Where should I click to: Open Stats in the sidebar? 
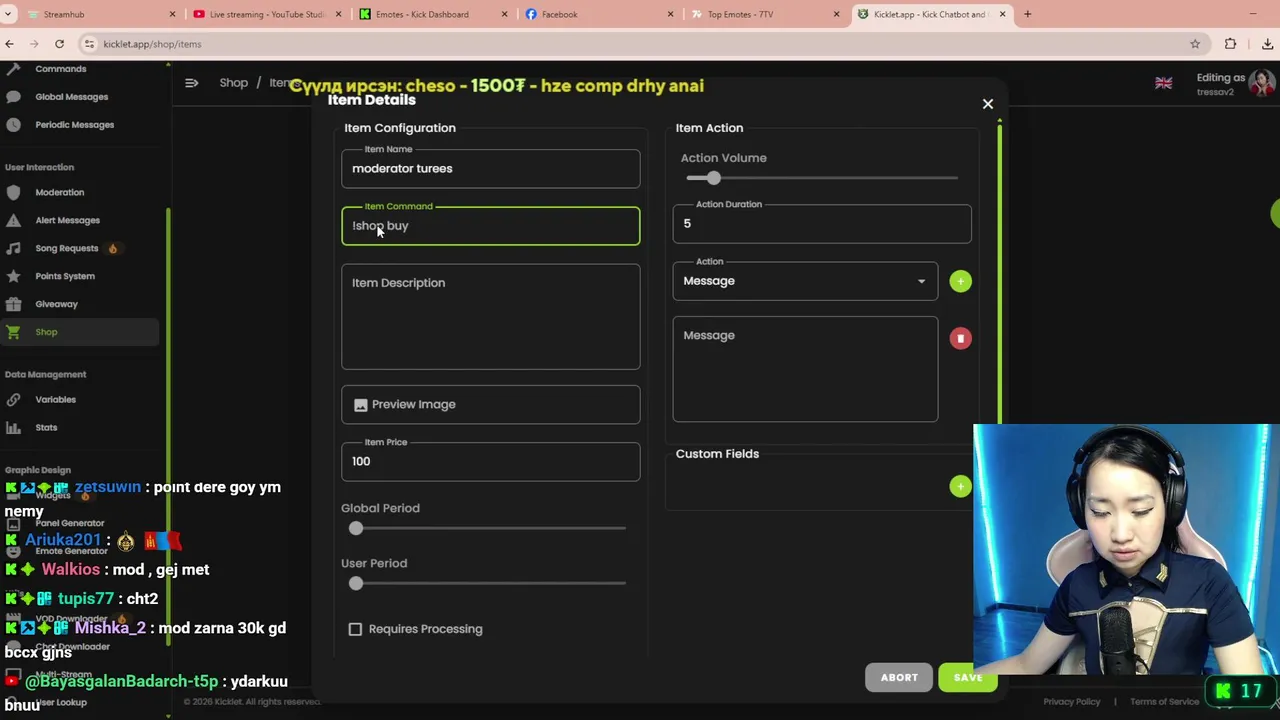(x=46, y=427)
